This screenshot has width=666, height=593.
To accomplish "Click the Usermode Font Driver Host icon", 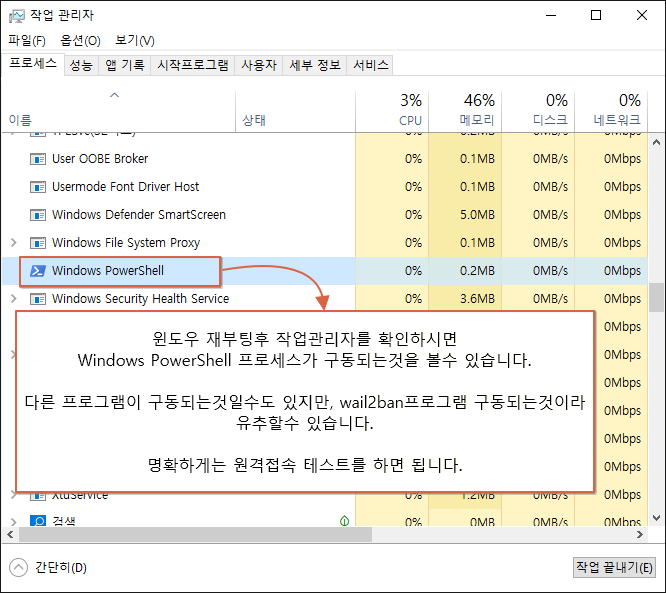I will click(38, 187).
